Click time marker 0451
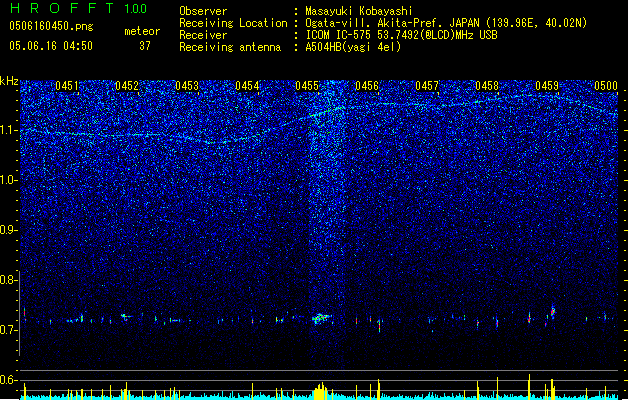Image resolution: width=629 pixels, height=400 pixels. click(x=67, y=86)
